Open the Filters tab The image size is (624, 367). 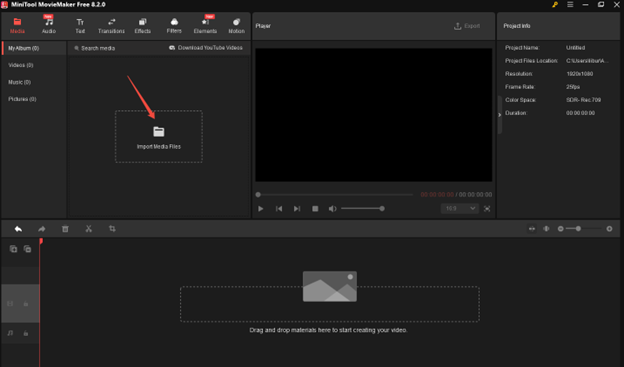(x=174, y=26)
